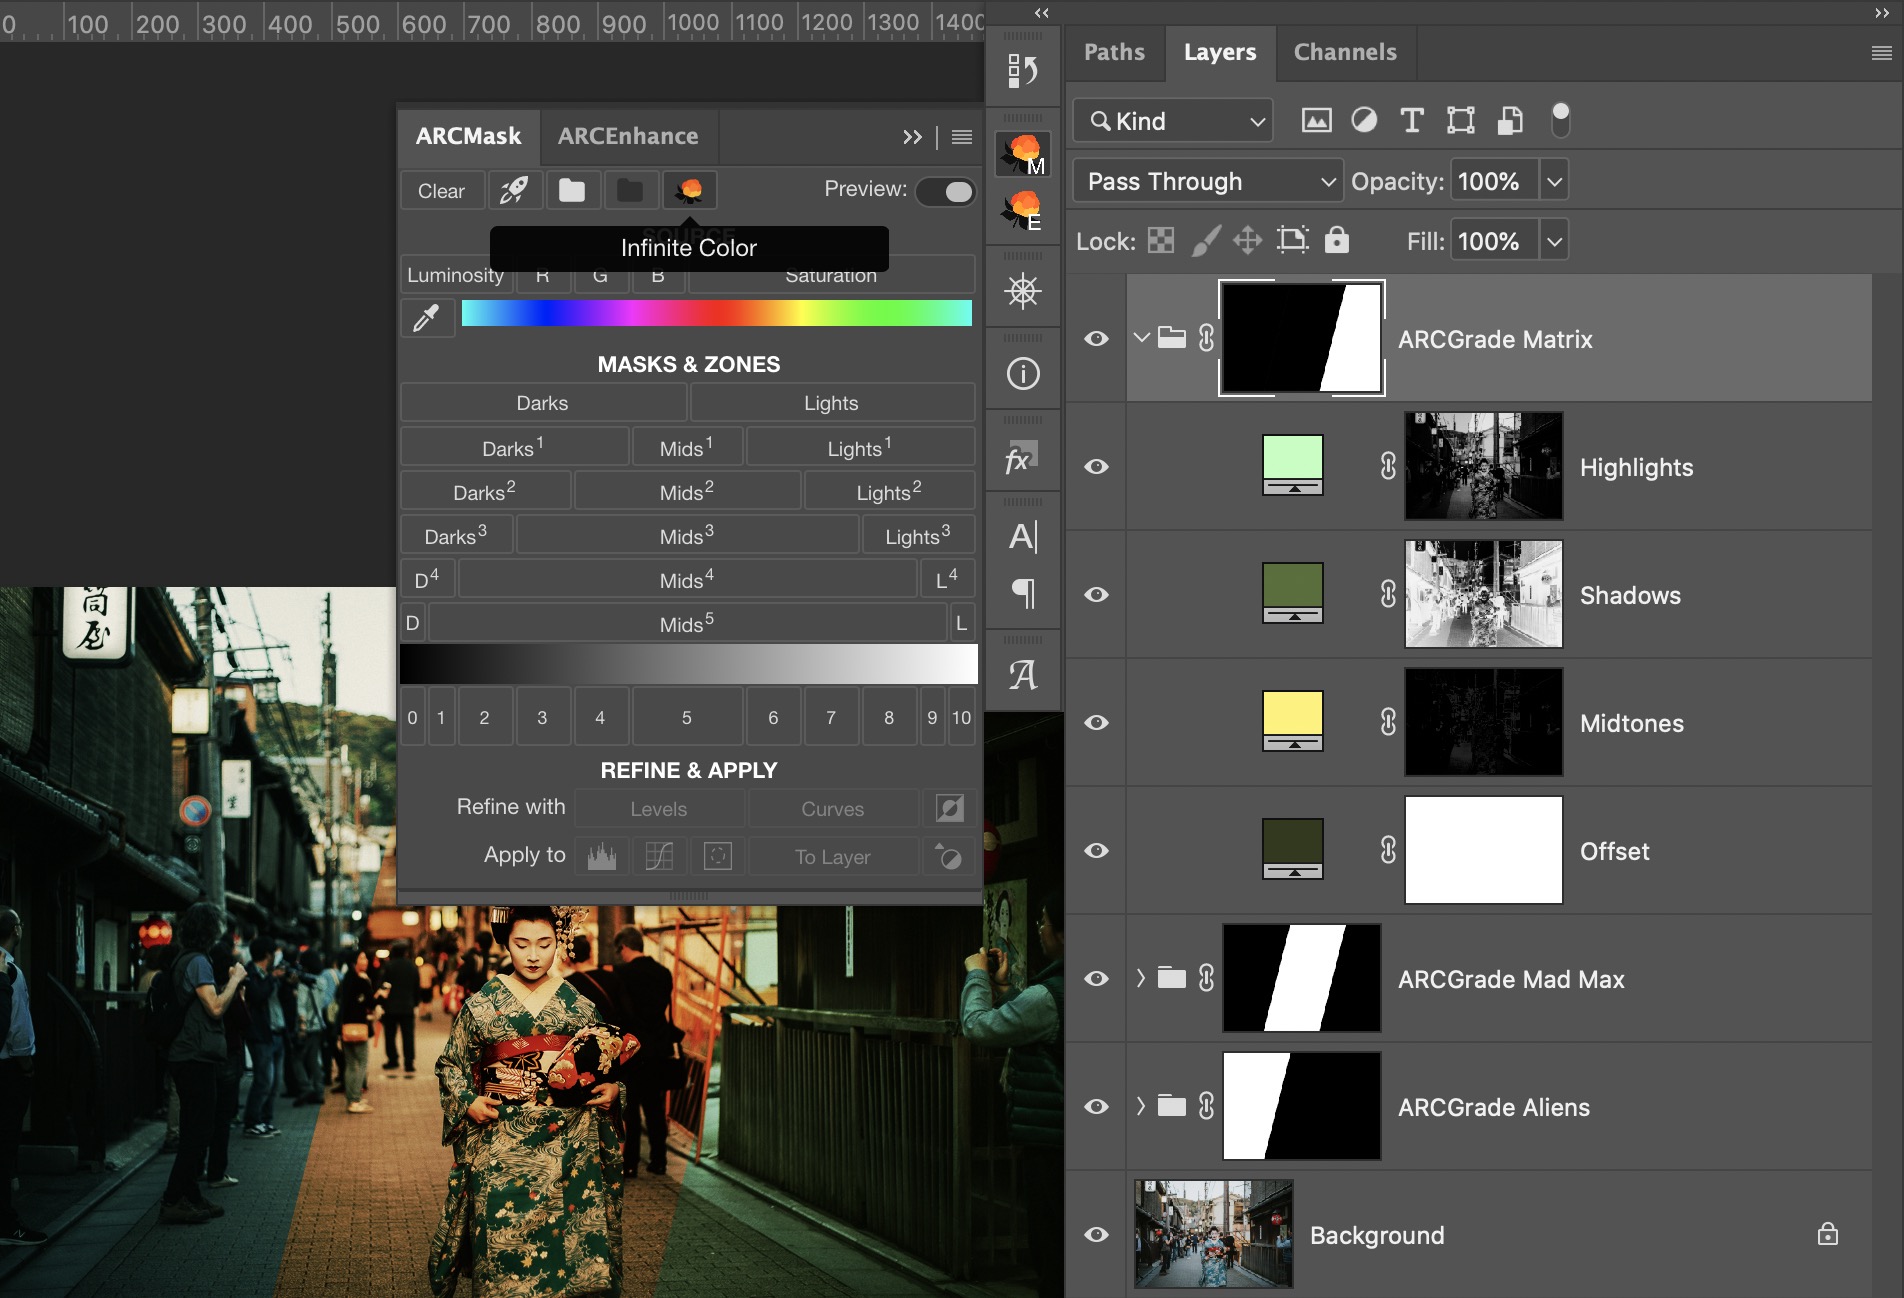Open the Kind filter dropdown
Viewport: 1904px width, 1298px height.
(x=1173, y=121)
